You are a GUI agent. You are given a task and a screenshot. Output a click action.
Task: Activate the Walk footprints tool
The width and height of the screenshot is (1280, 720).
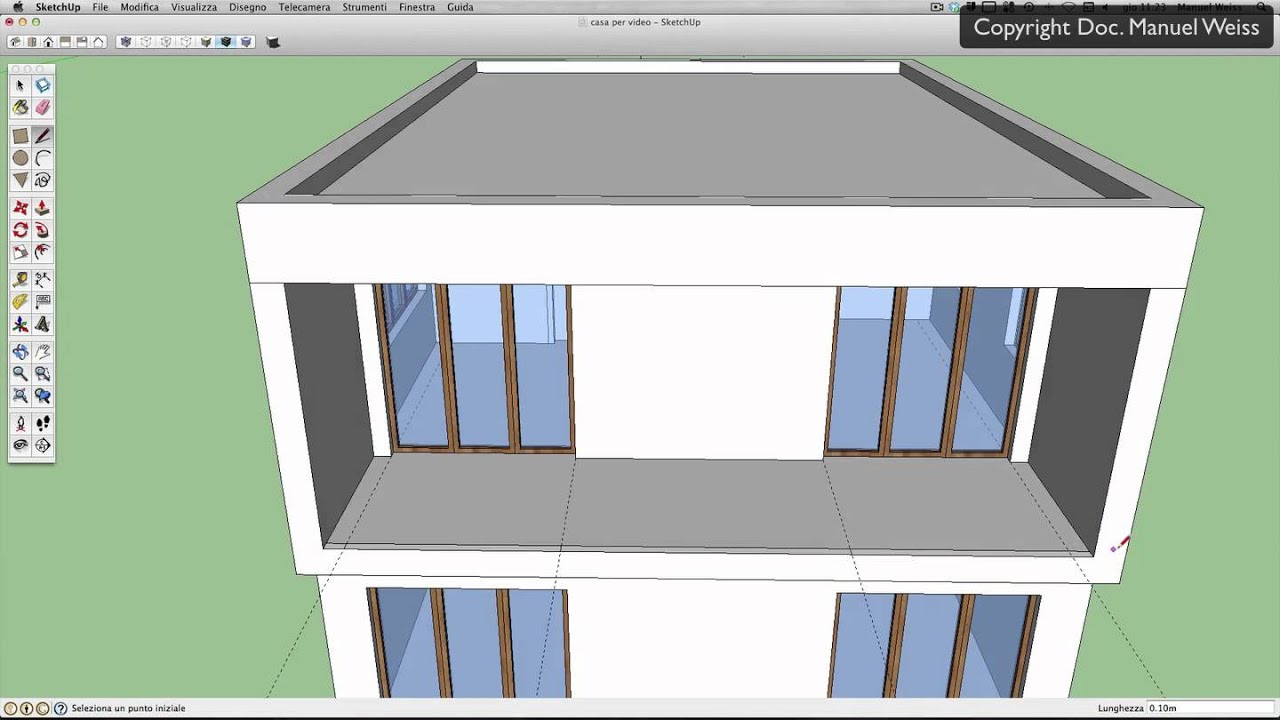click(x=42, y=424)
